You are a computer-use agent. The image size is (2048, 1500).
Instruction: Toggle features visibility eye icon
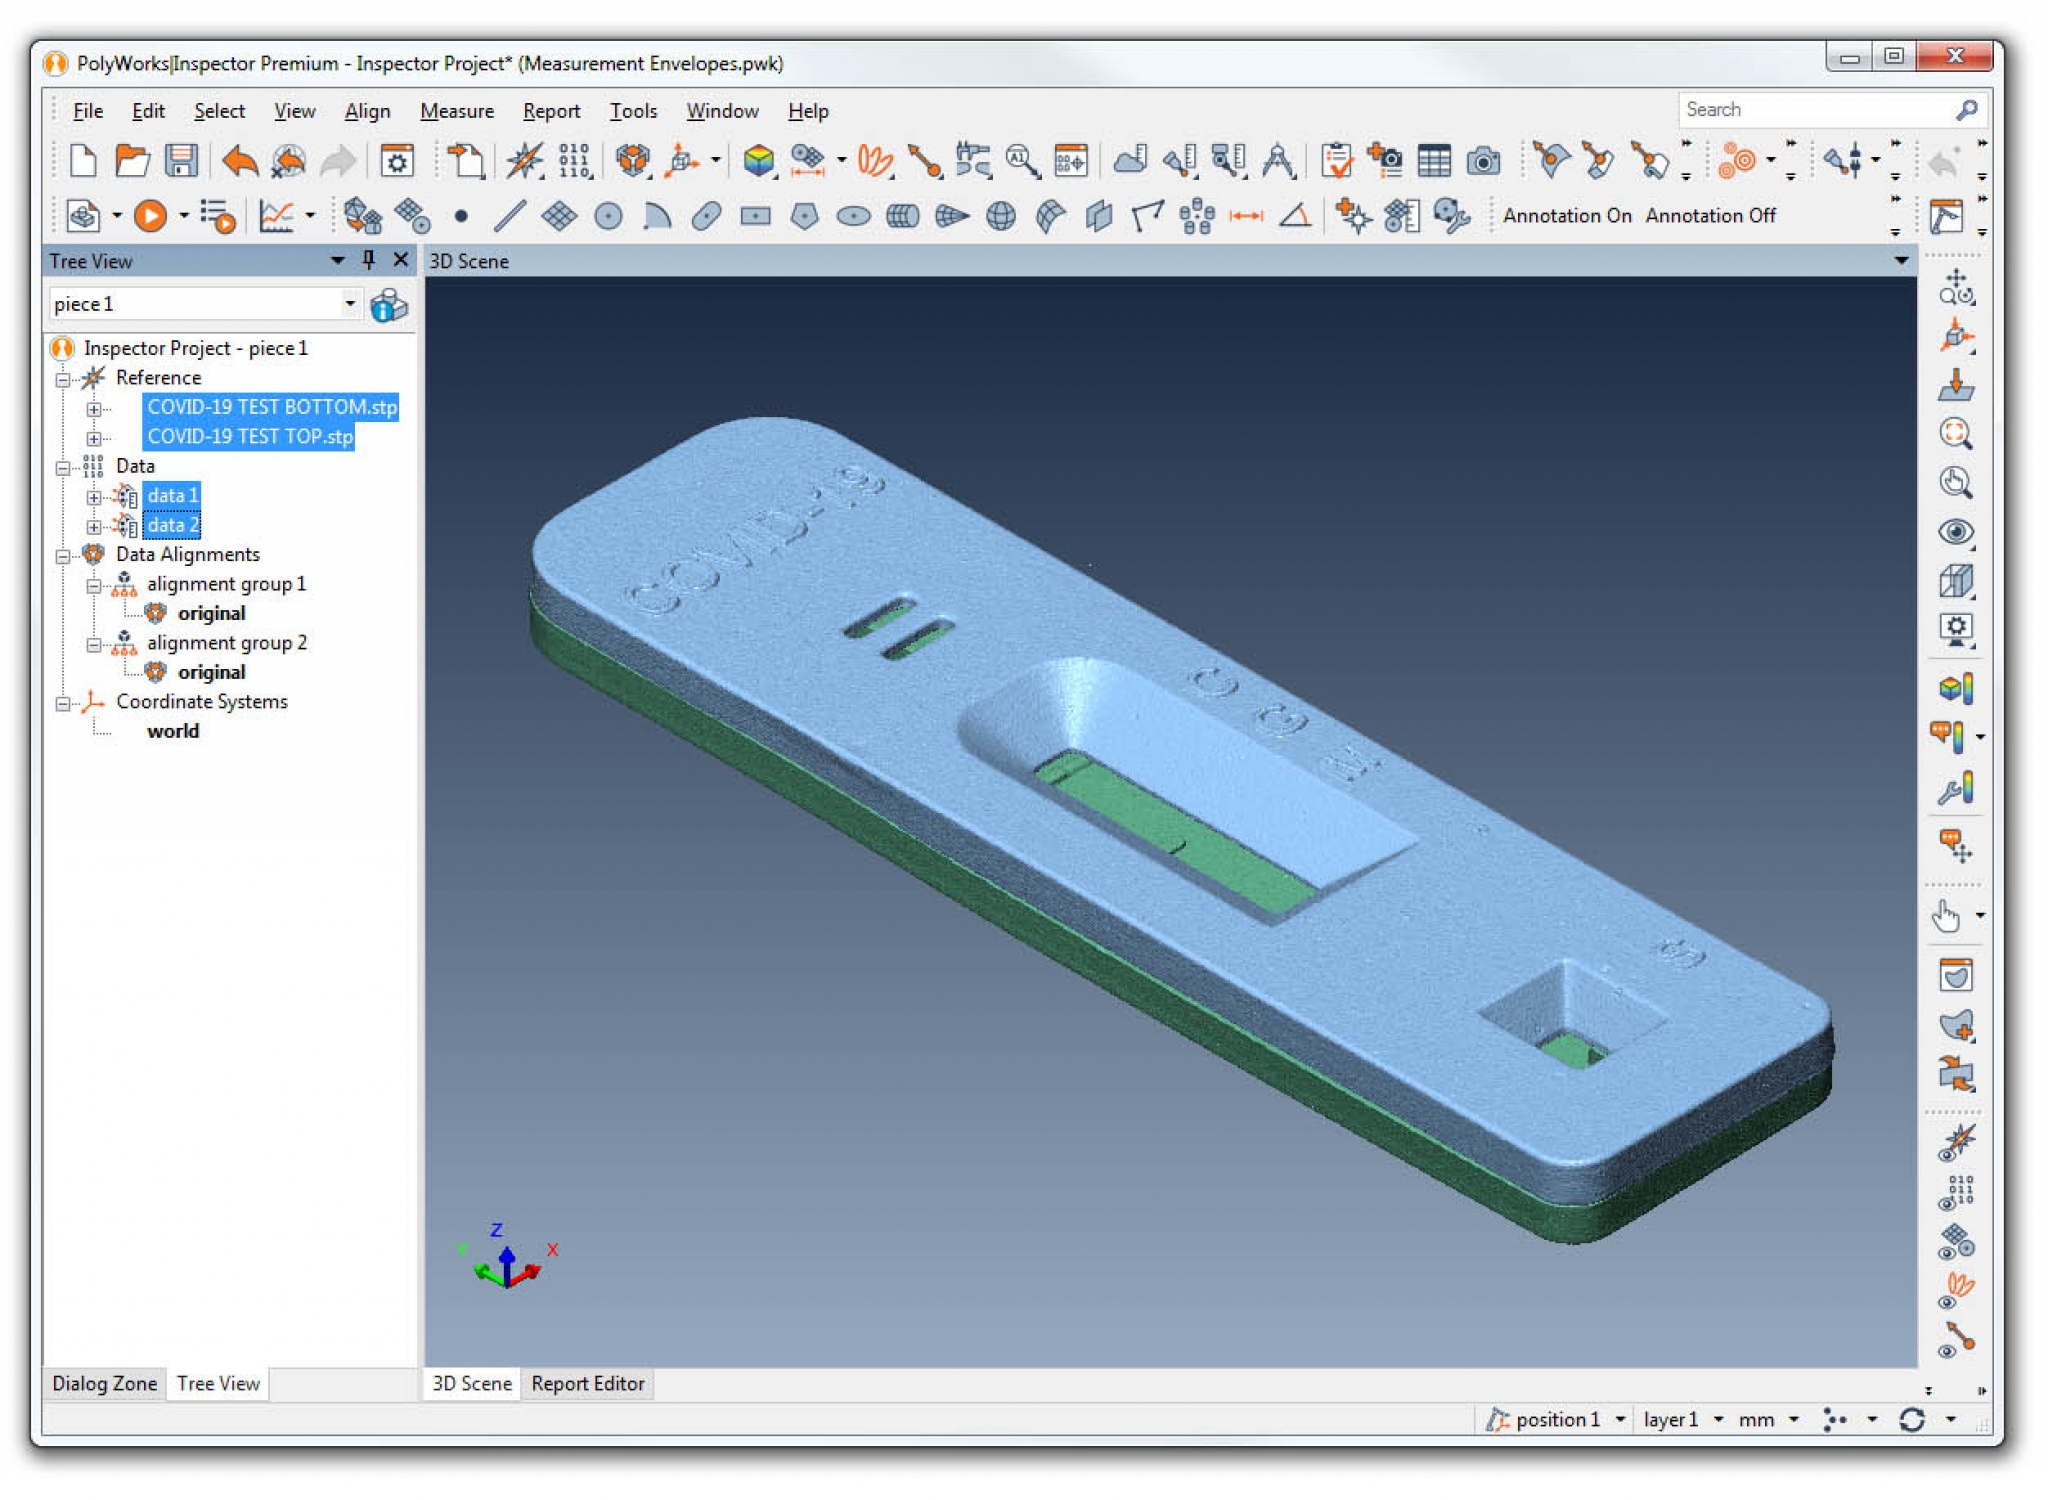(x=1957, y=1241)
